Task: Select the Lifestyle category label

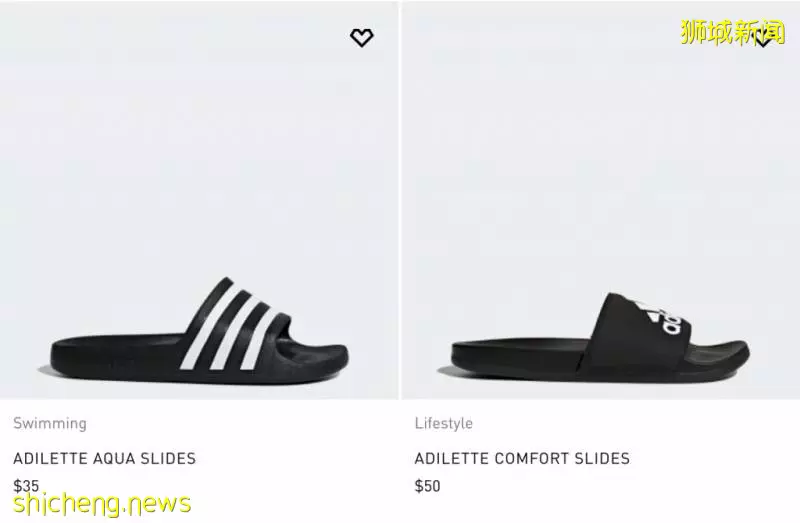Action: (x=444, y=424)
